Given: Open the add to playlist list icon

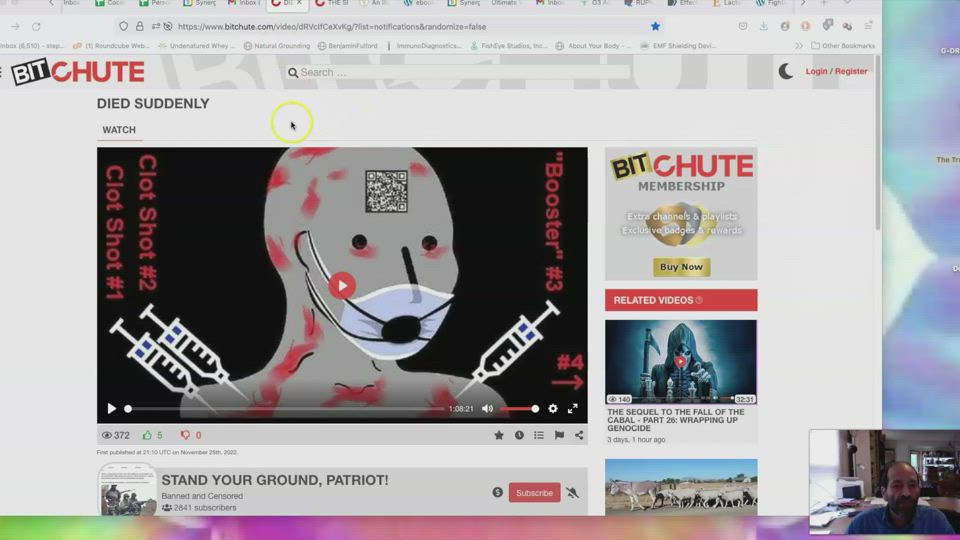Looking at the screenshot, I should click(x=539, y=435).
